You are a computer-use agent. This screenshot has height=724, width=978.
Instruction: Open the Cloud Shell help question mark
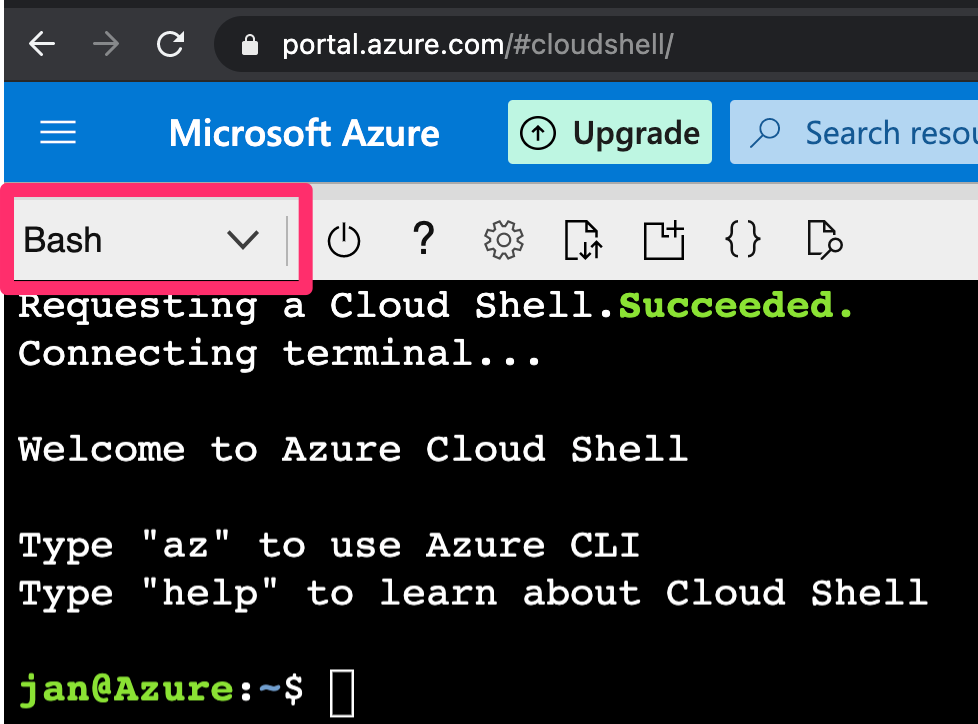coord(424,238)
